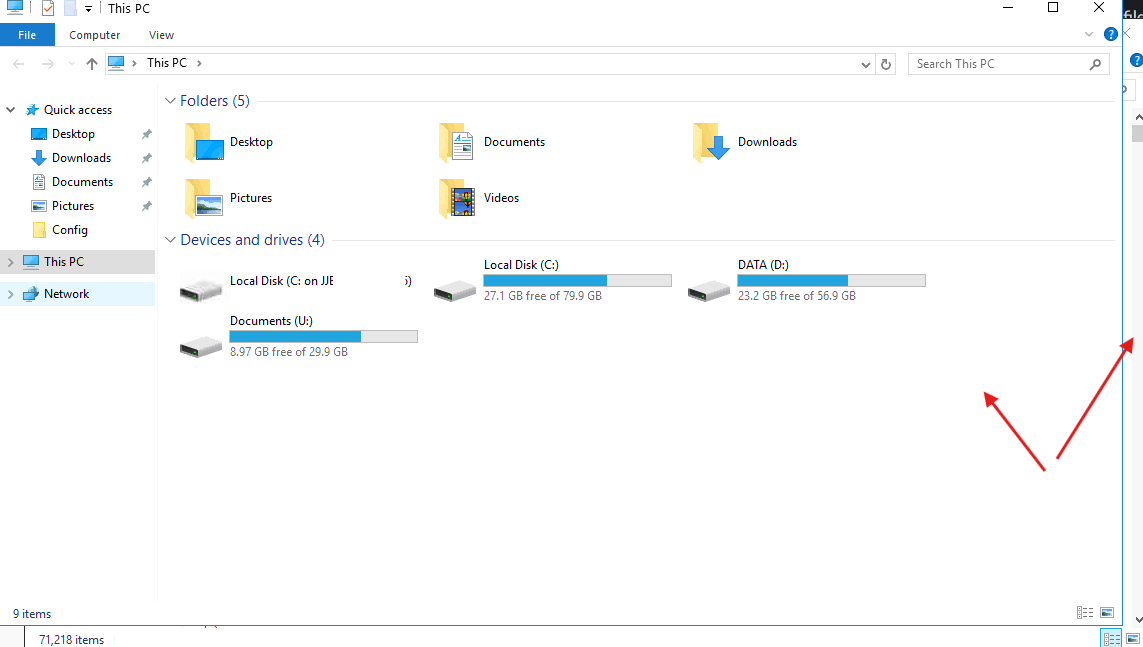Viewport: 1143px width, 647px height.
Task: Click the Properties quick access toolbar icon
Action: coord(47,9)
